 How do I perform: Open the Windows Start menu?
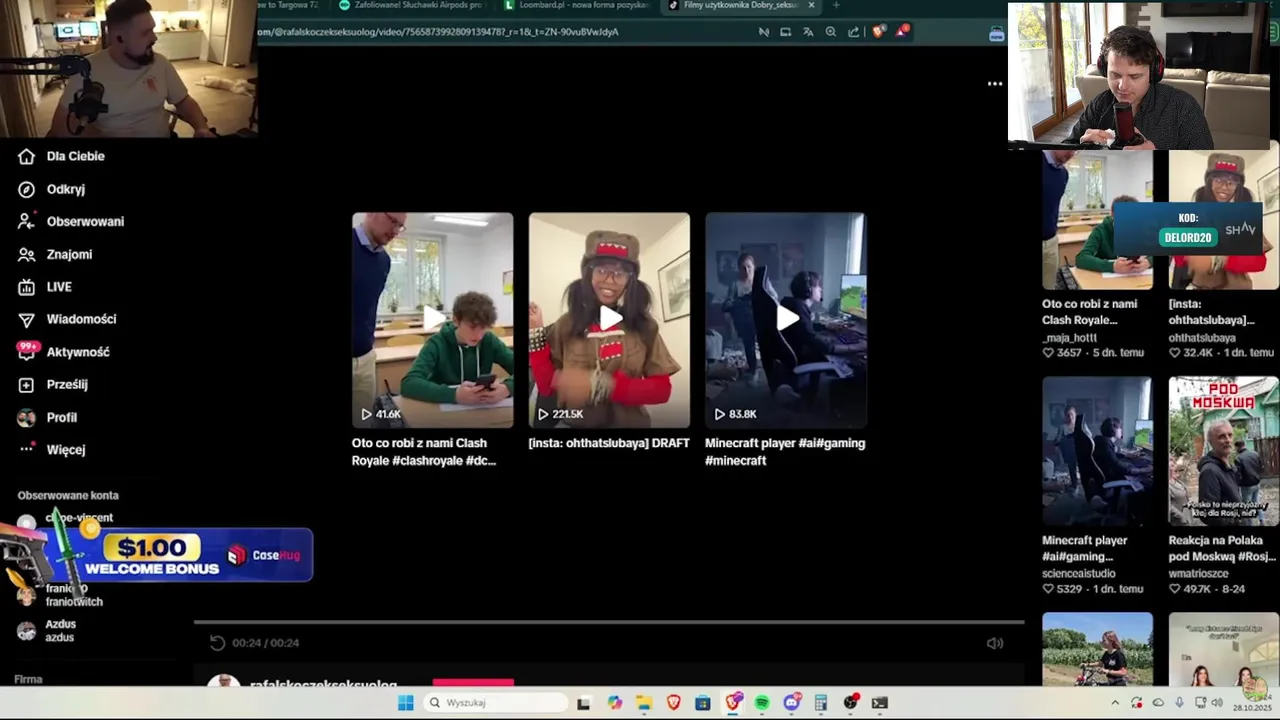[405, 703]
